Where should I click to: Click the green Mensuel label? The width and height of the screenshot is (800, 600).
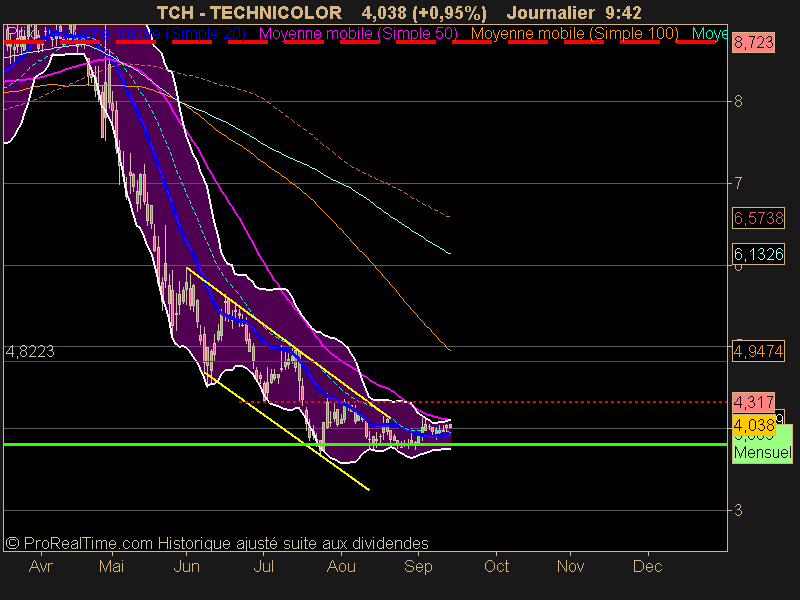pos(763,452)
